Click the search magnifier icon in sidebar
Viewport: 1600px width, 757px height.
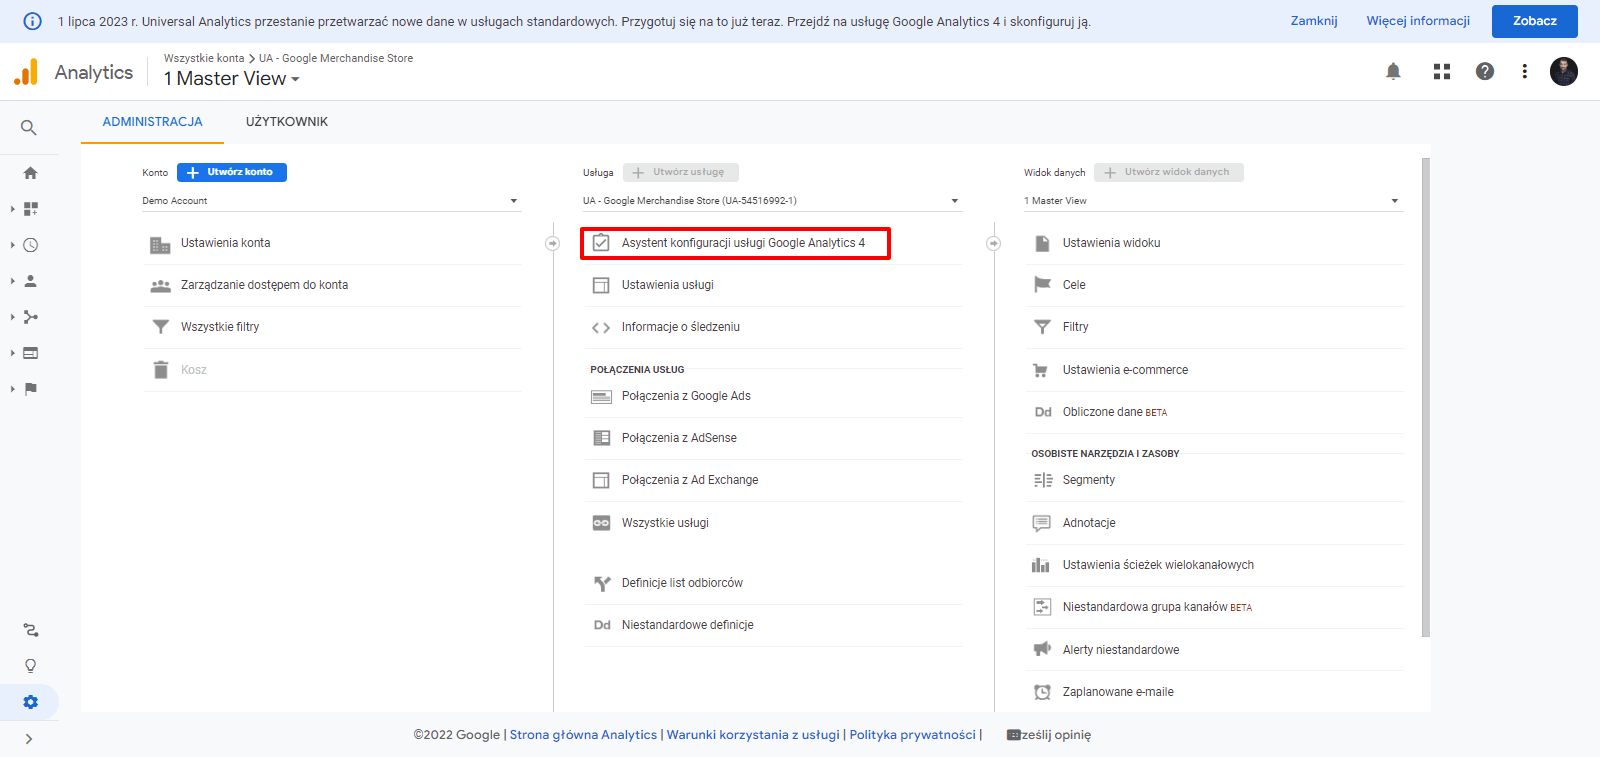pos(29,128)
